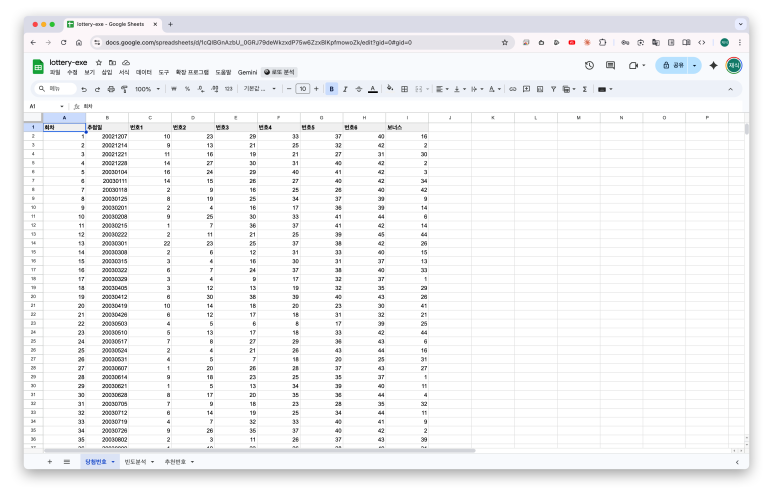Open version history clock icon

point(589,65)
